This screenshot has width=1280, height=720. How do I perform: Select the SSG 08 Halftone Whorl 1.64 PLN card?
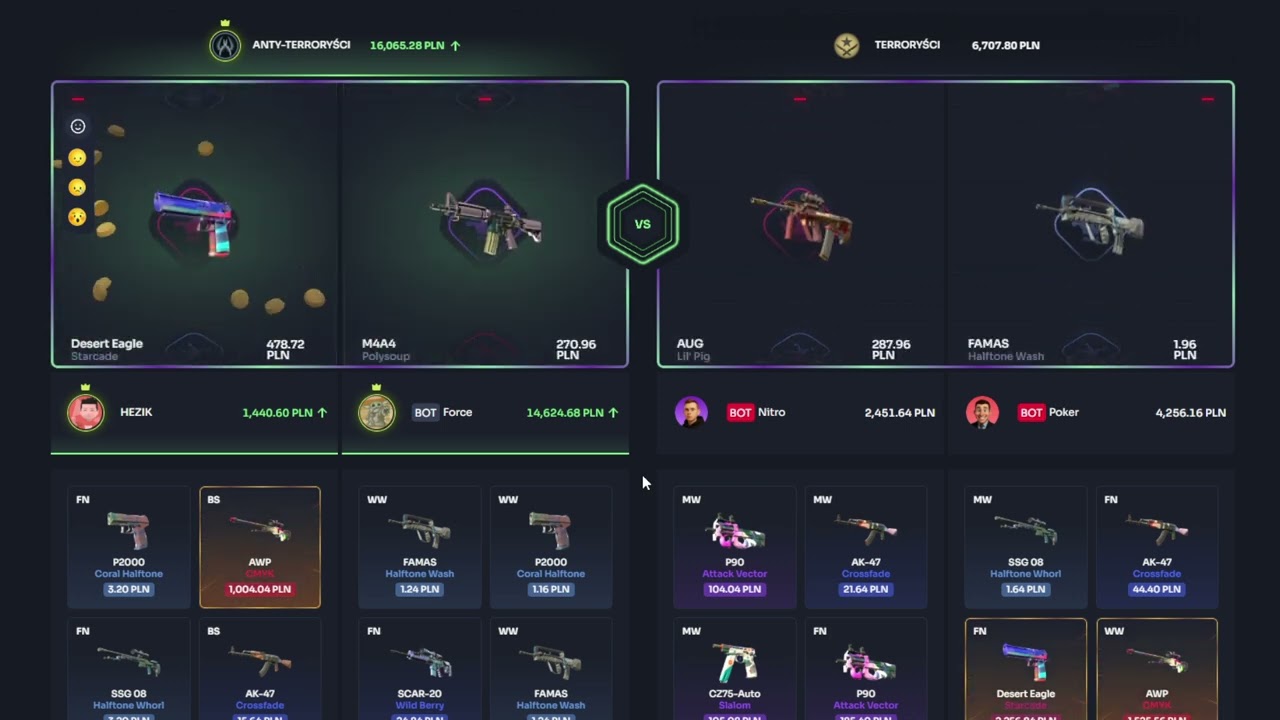pyautogui.click(x=1025, y=547)
